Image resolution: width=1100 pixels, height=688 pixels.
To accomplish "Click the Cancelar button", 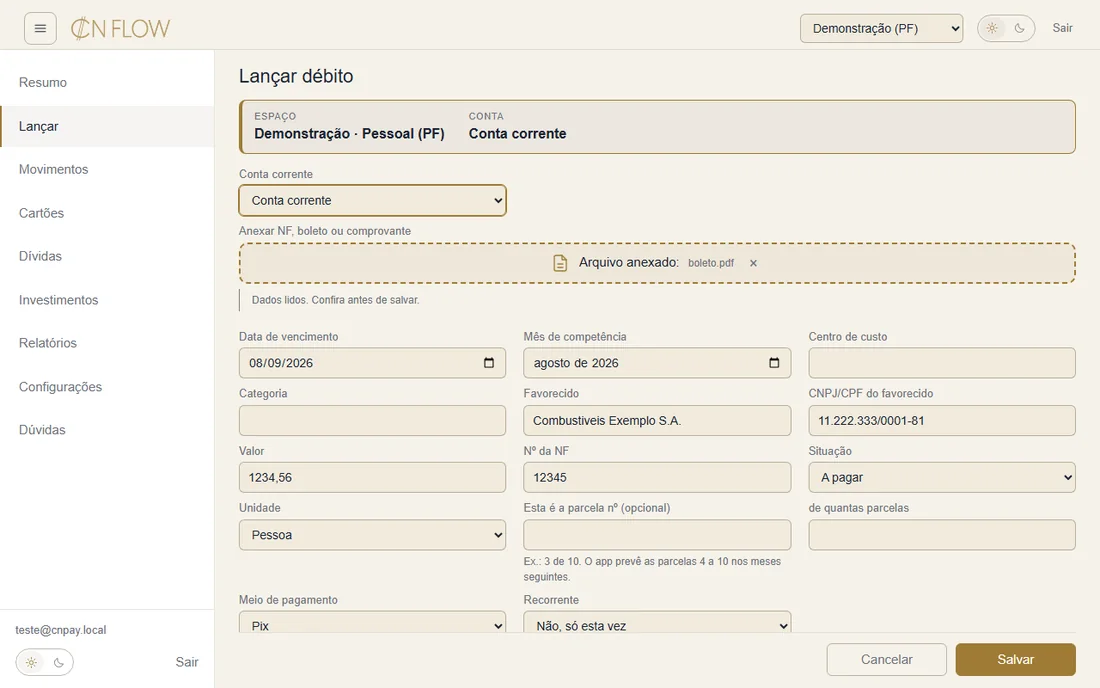I will click(887, 660).
